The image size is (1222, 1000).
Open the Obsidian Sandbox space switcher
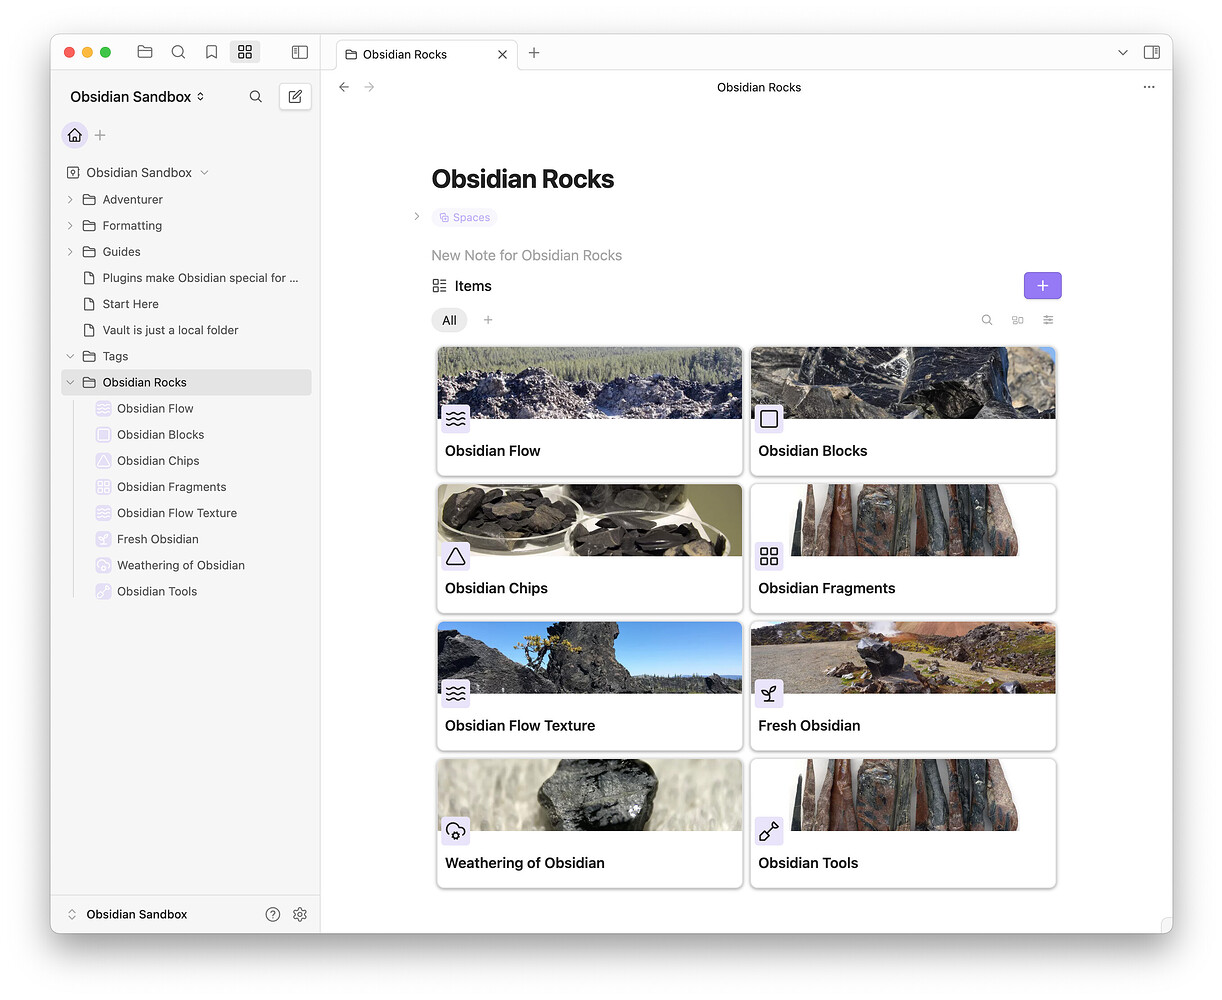tap(137, 96)
